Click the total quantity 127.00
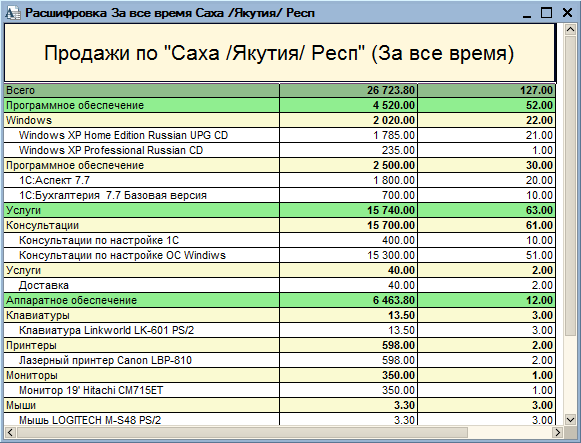Image resolution: width=581 pixels, height=443 pixels. [536, 90]
